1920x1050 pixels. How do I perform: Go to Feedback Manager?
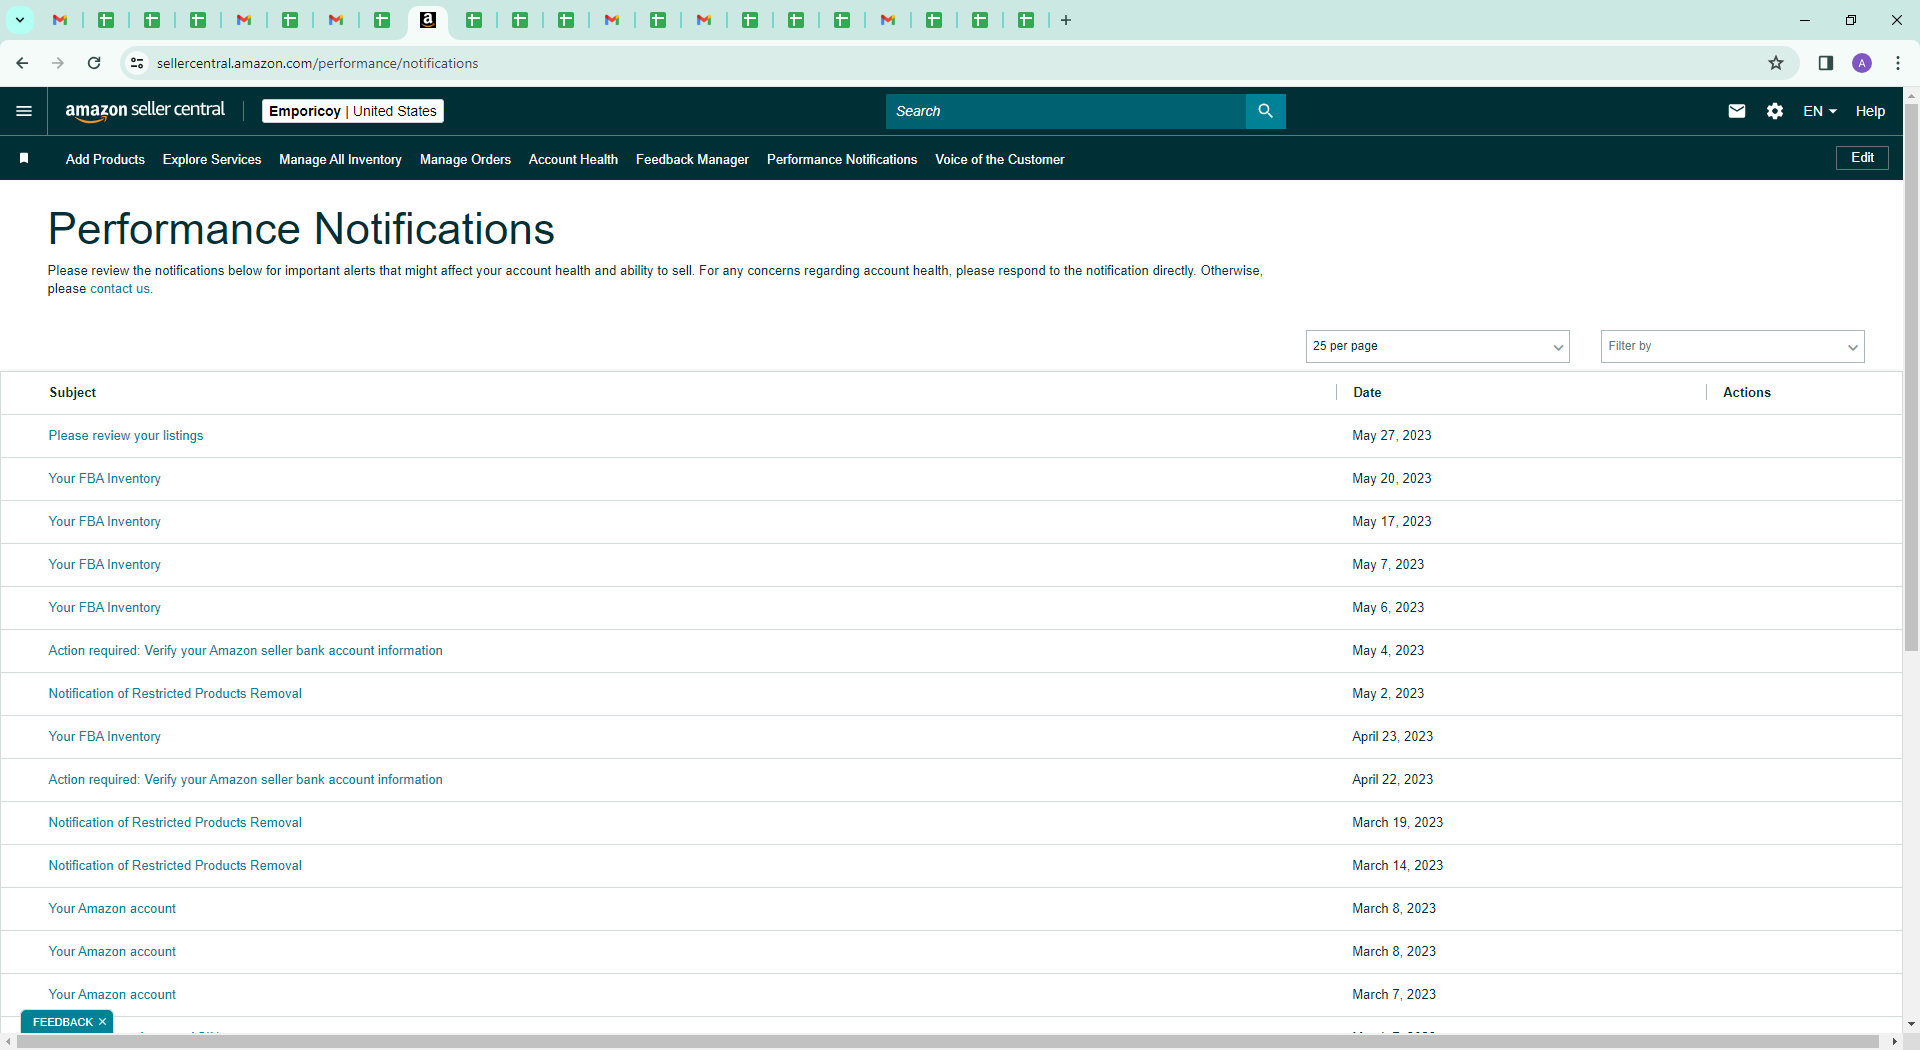point(692,159)
